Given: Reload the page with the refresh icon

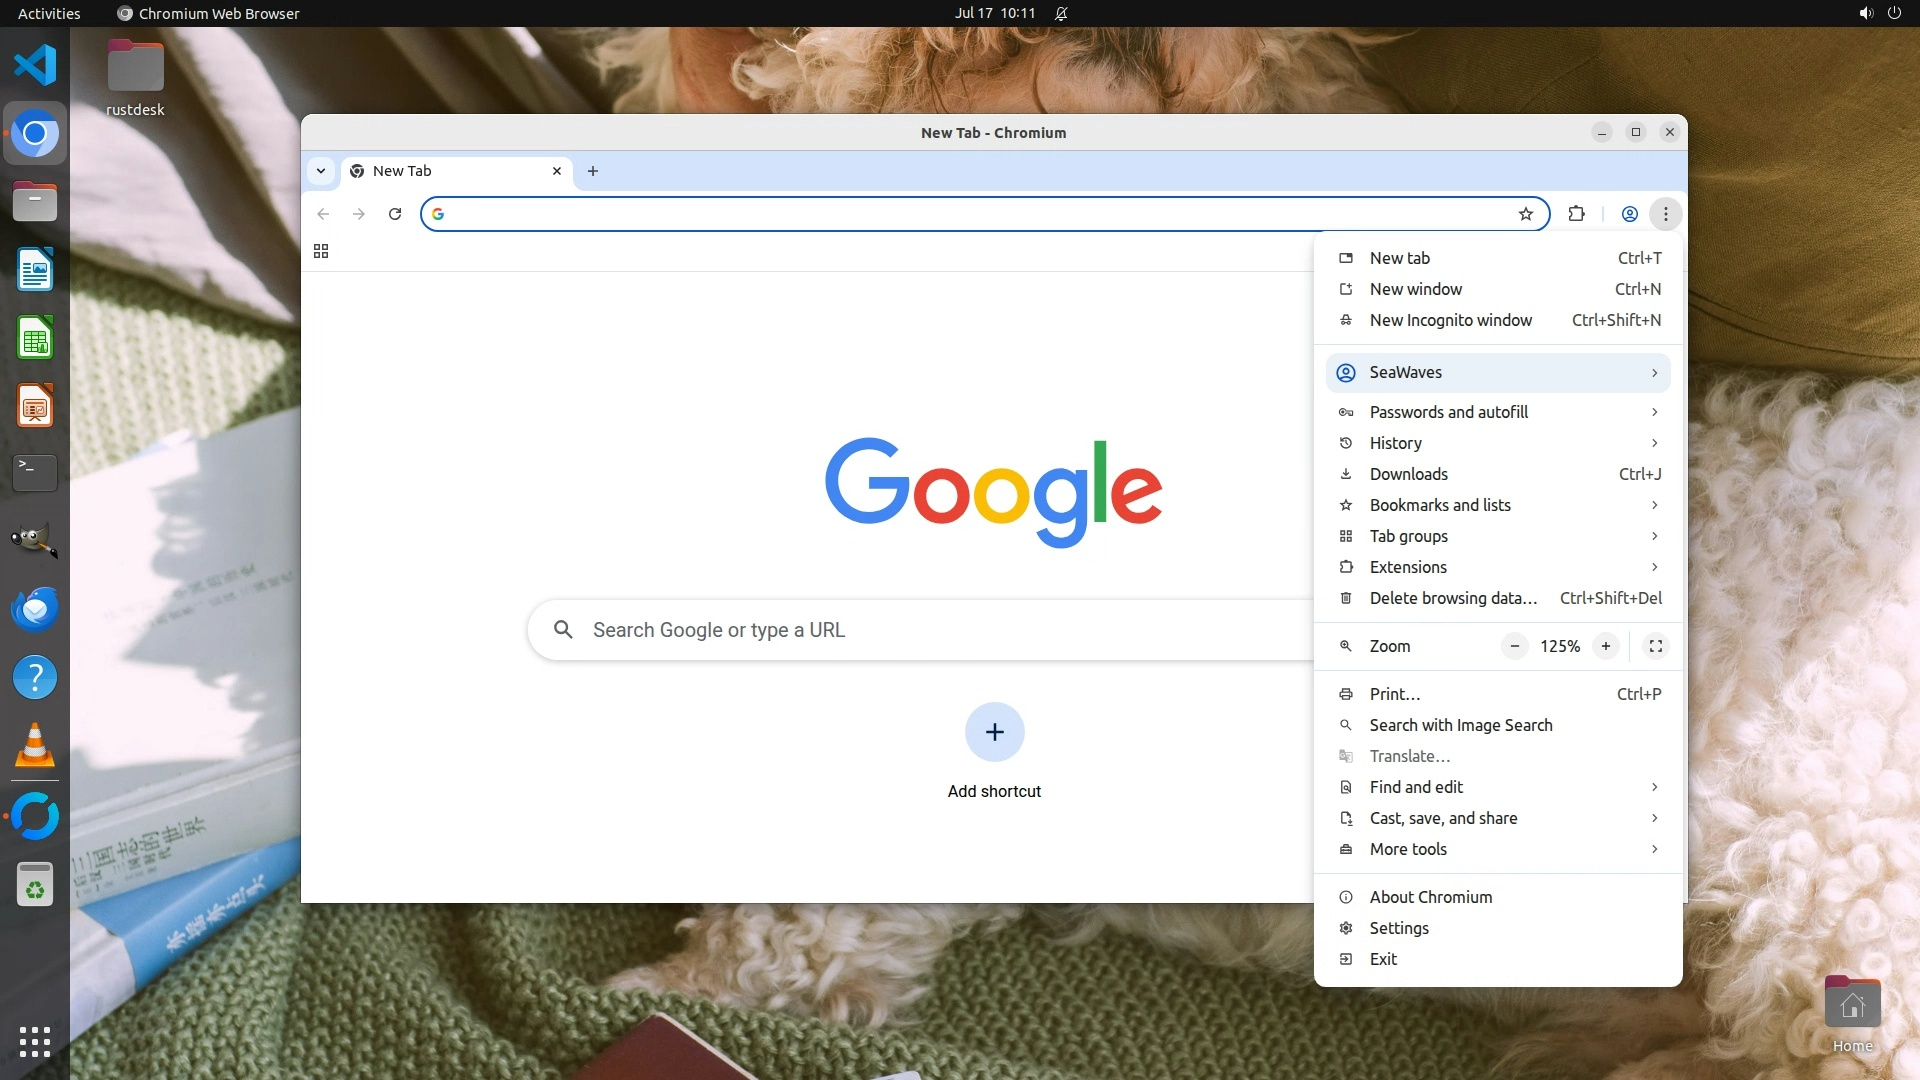Looking at the screenshot, I should point(395,214).
